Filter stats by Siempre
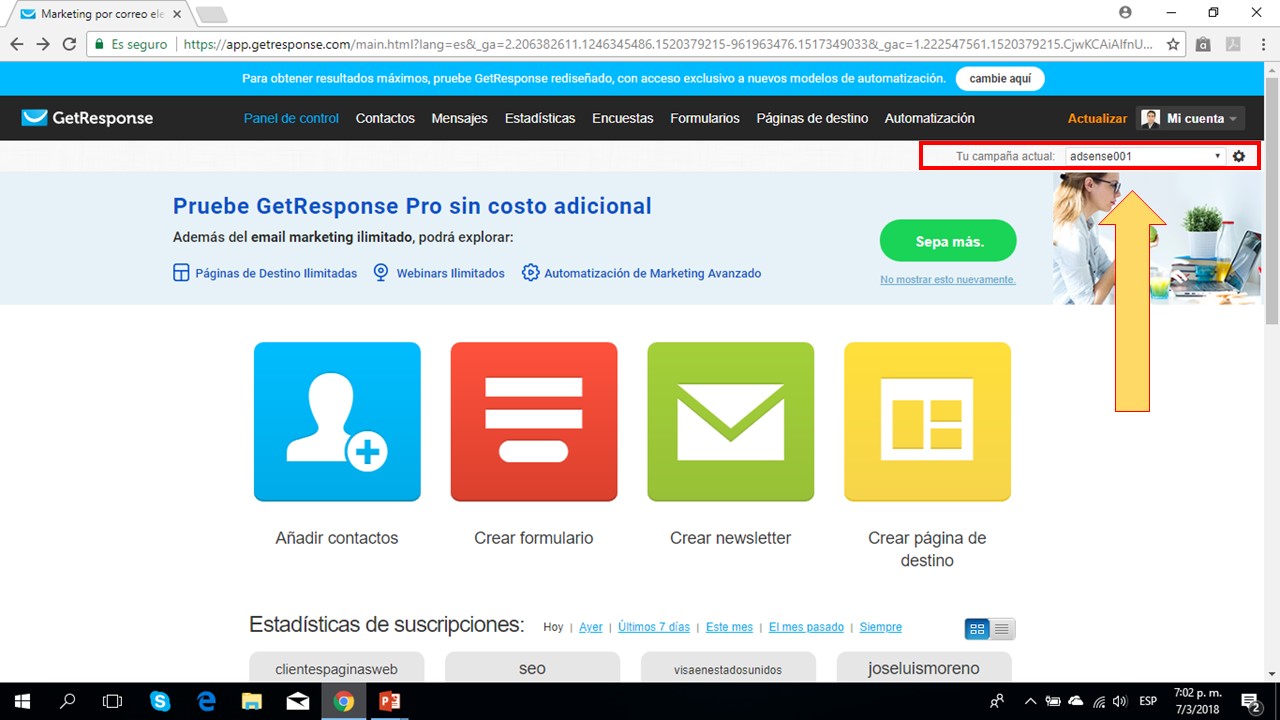Image resolution: width=1280 pixels, height=720 pixels. click(x=880, y=627)
